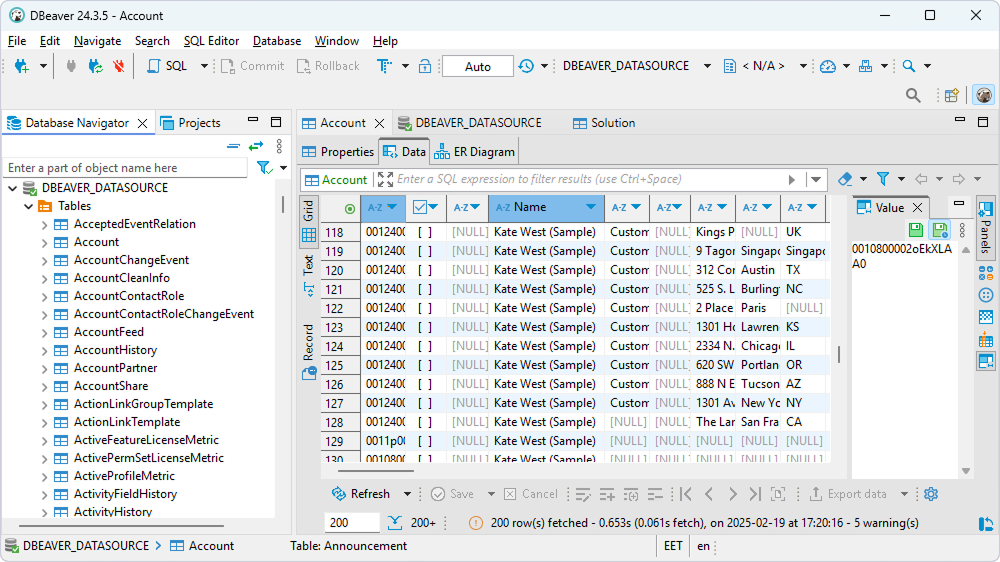1000x562 pixels.
Task: Click the save icon in Value panel
Action: 916,230
